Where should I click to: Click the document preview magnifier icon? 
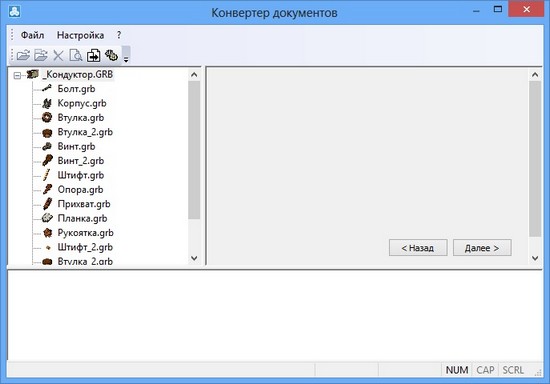tap(75, 55)
